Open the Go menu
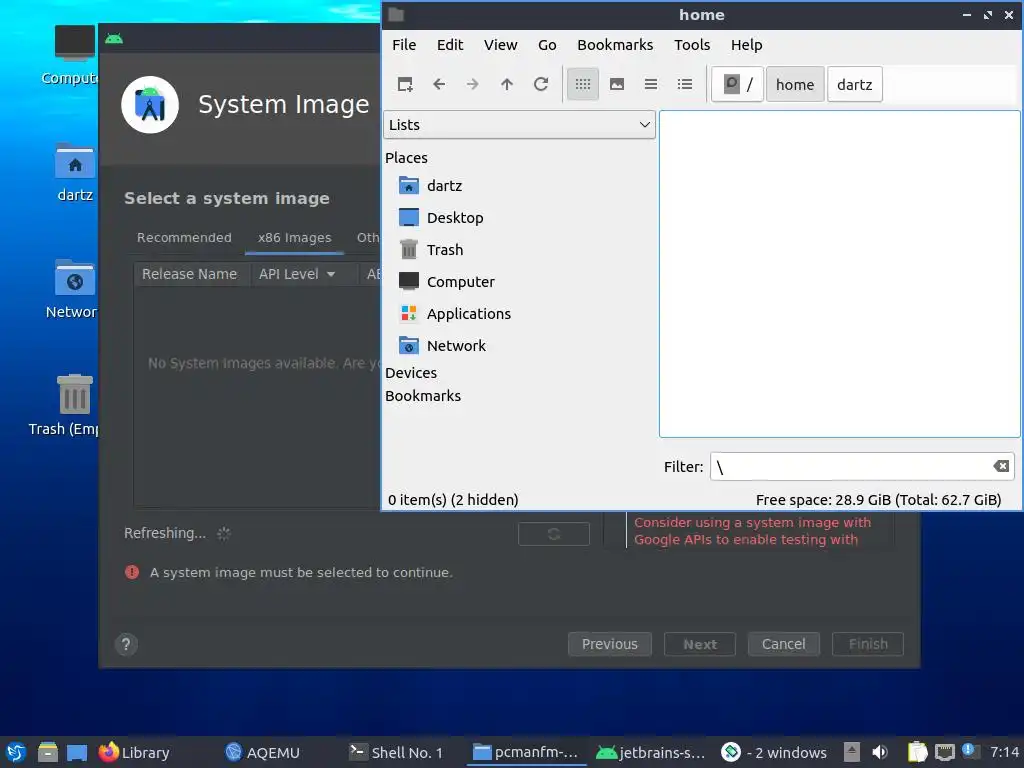Viewport: 1024px width, 768px height. tap(547, 45)
